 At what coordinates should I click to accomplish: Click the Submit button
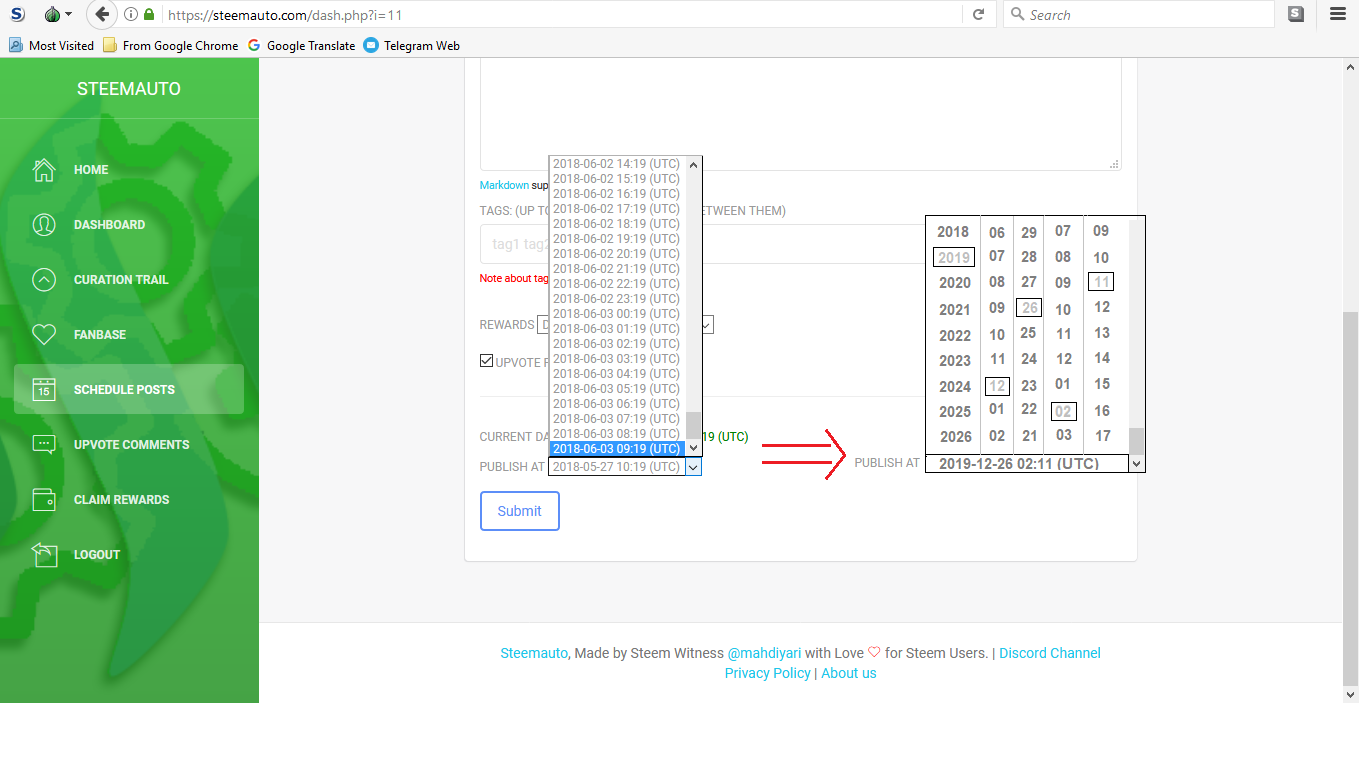tap(520, 511)
